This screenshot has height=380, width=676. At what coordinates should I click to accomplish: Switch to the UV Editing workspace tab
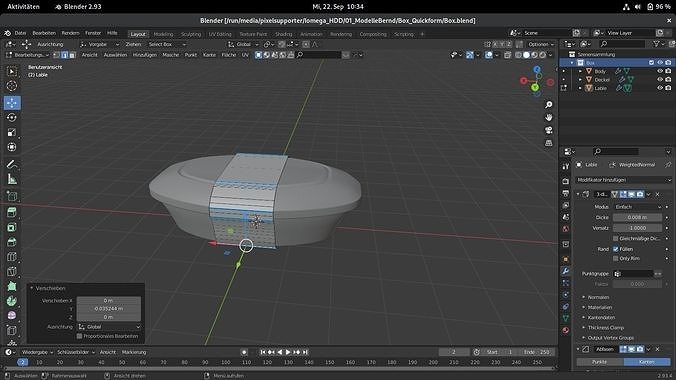pyautogui.click(x=220, y=34)
